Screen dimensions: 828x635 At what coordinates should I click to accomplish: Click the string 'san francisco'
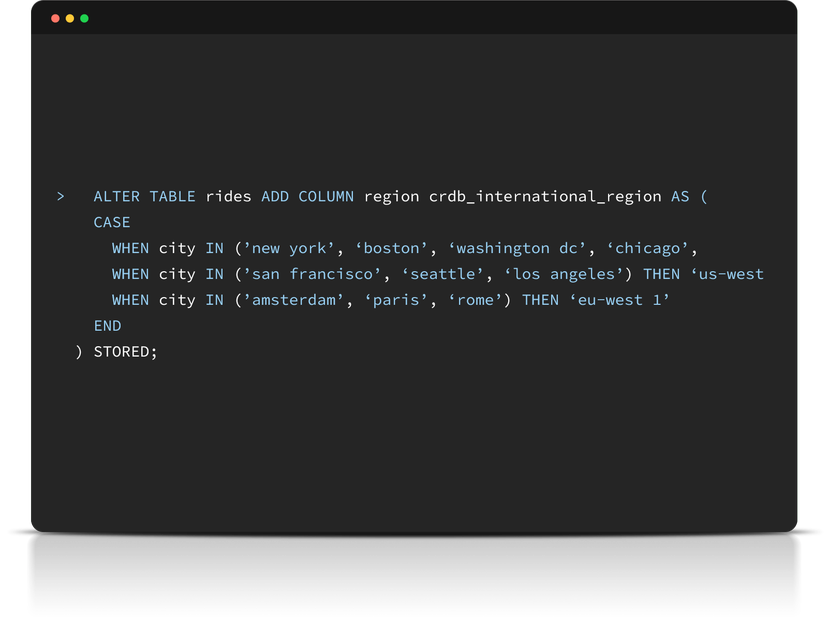pos(316,274)
